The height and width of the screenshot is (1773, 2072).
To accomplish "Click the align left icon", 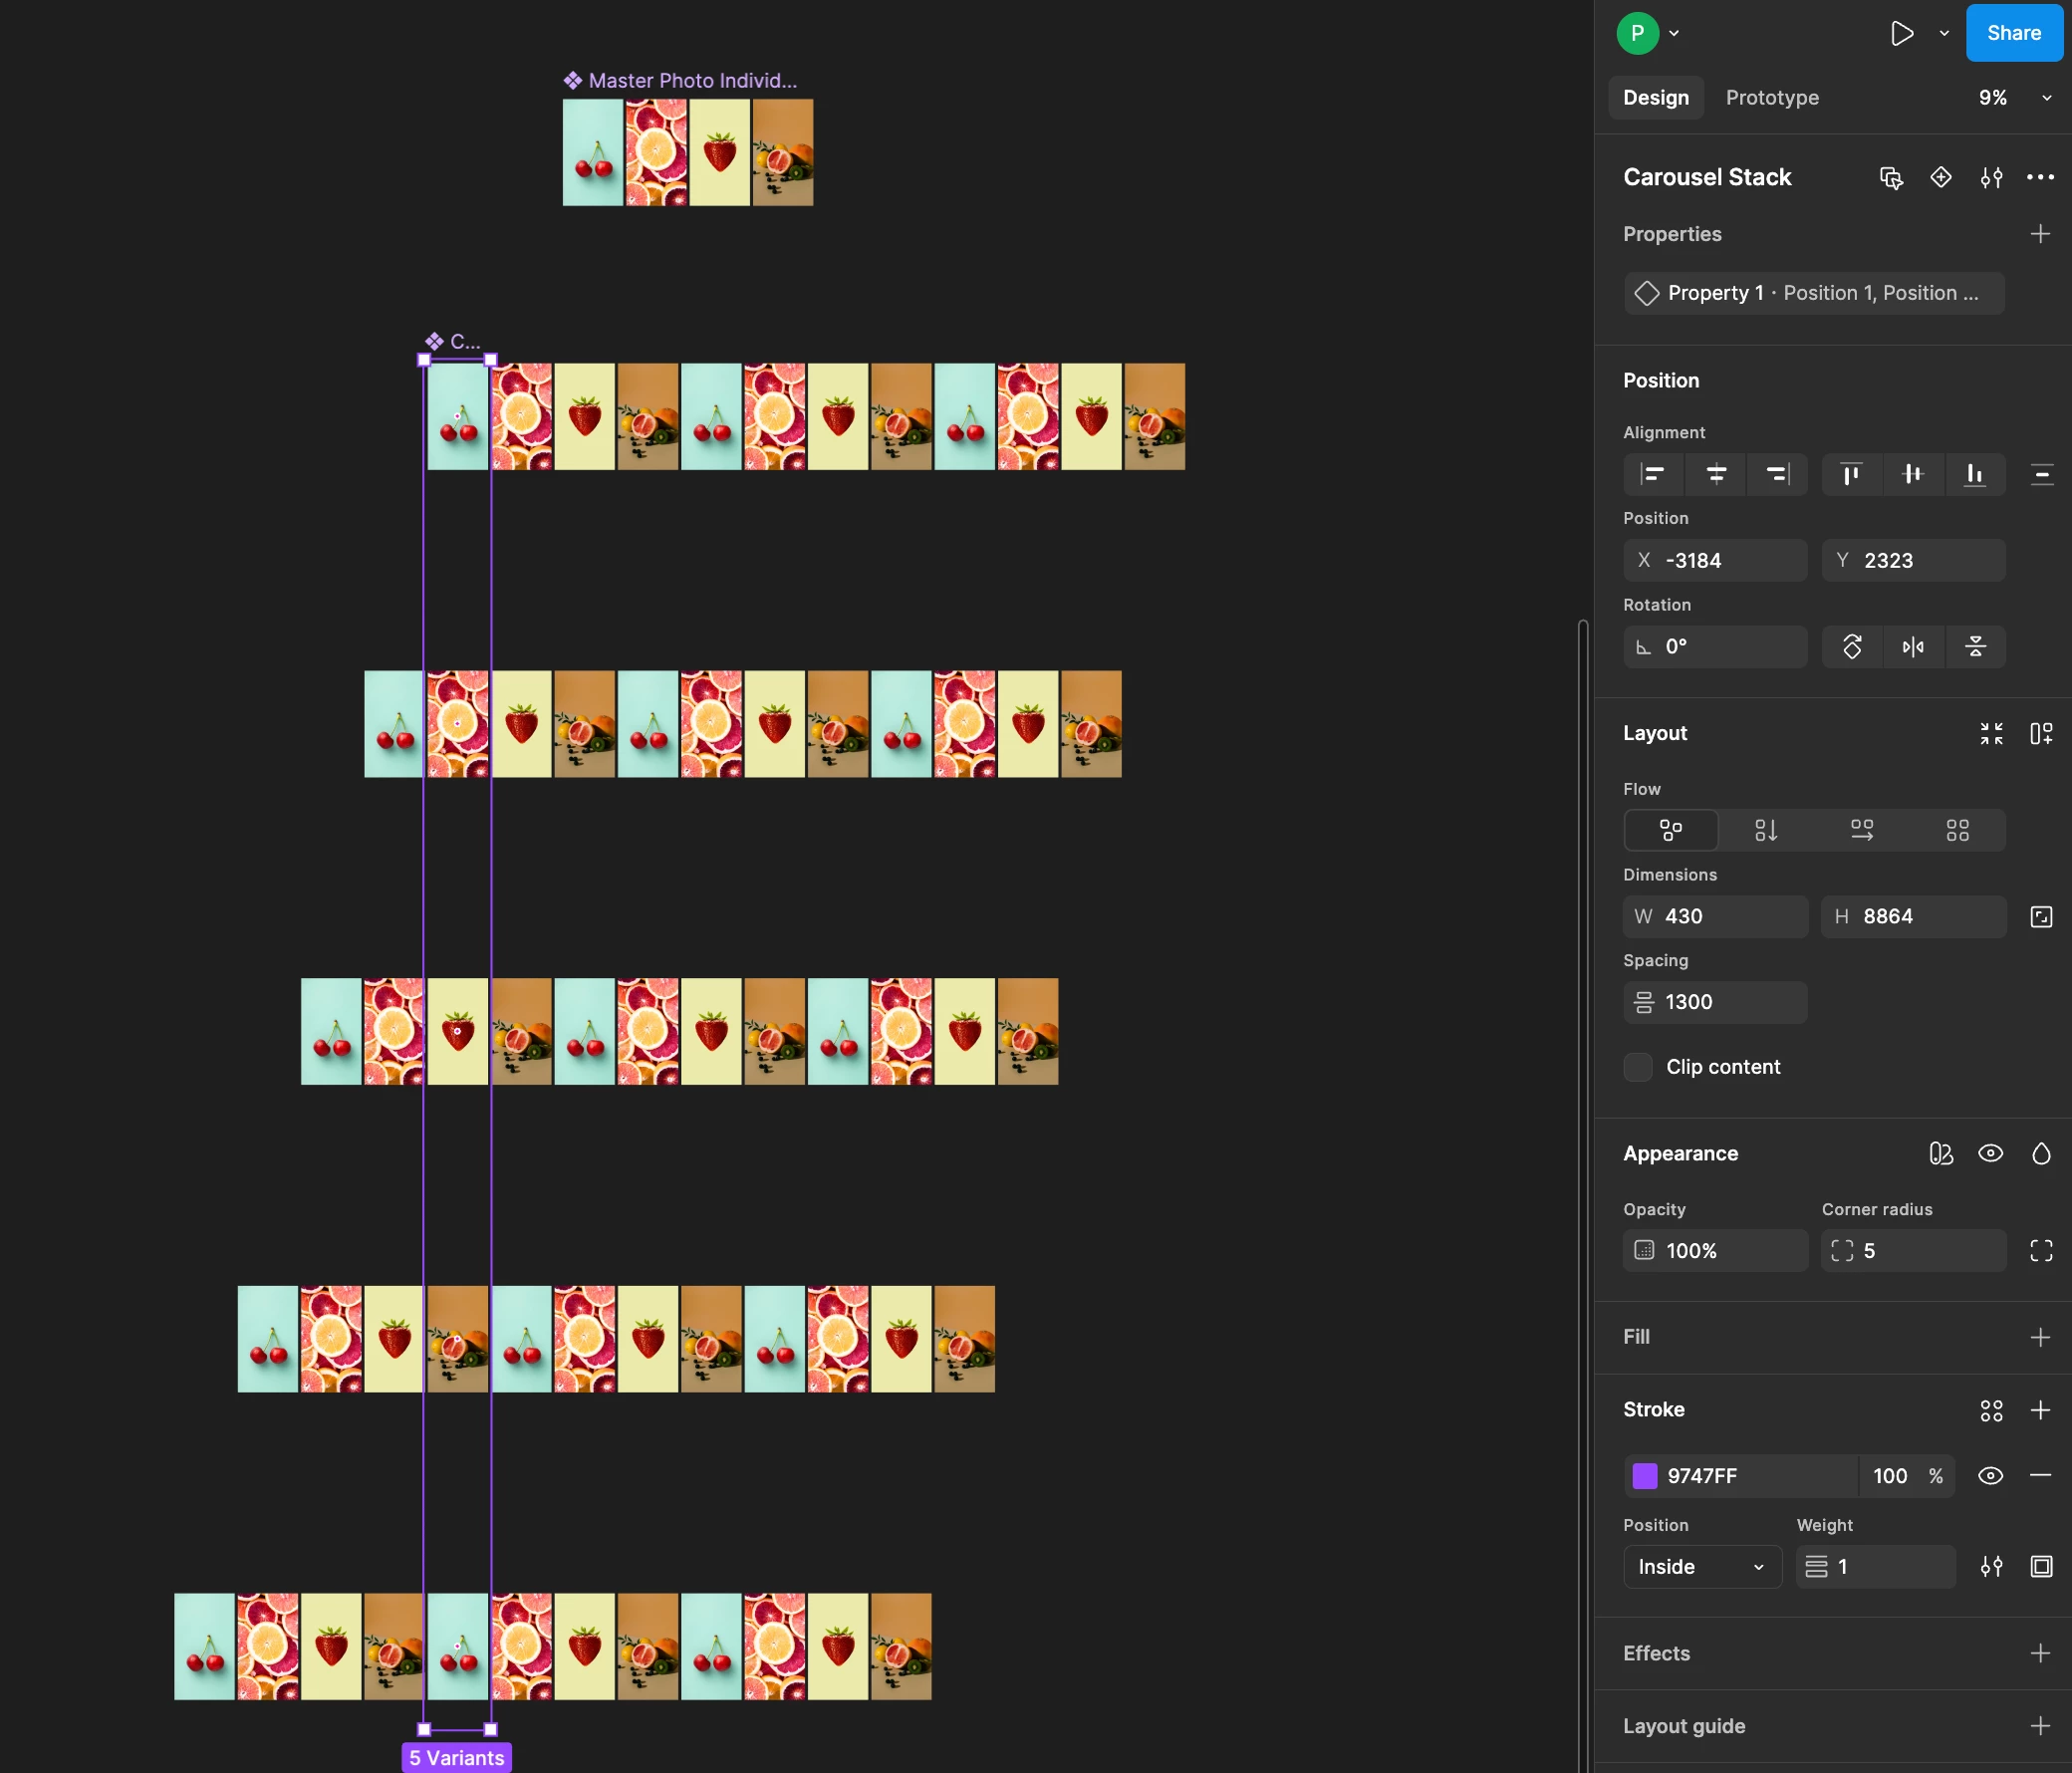I will [1653, 474].
